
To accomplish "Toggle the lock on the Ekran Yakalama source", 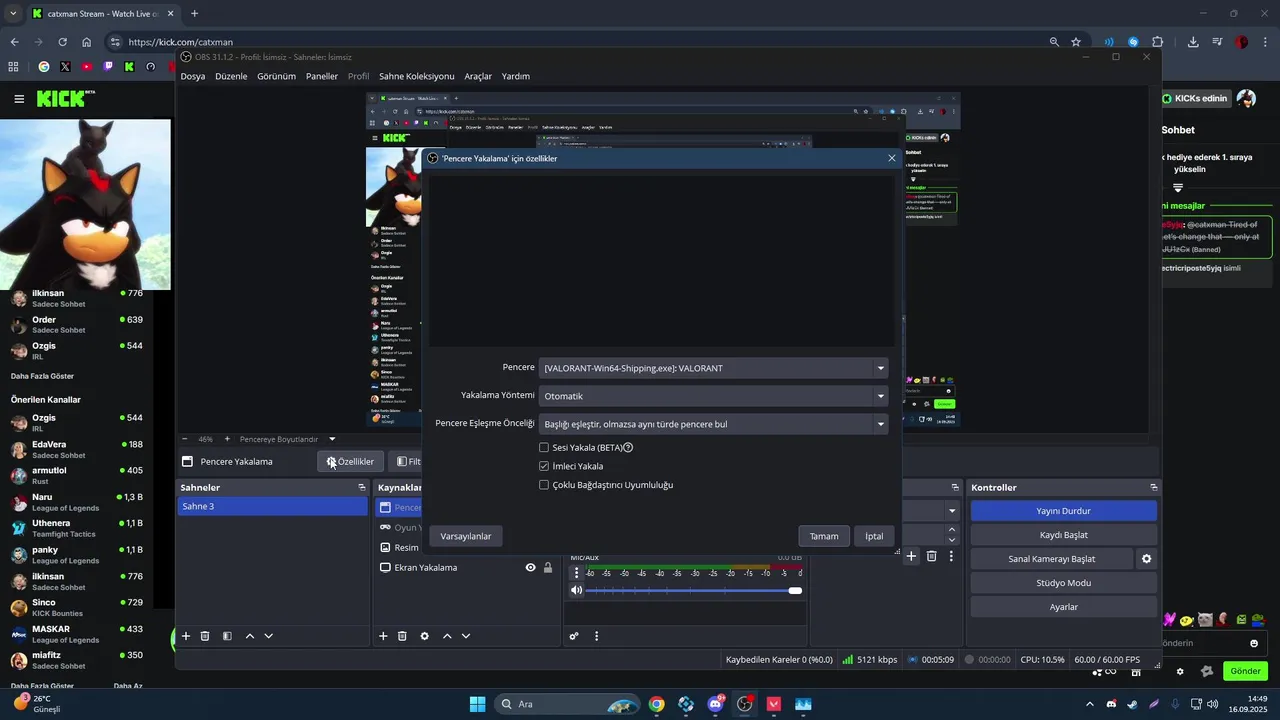I will 548,568.
